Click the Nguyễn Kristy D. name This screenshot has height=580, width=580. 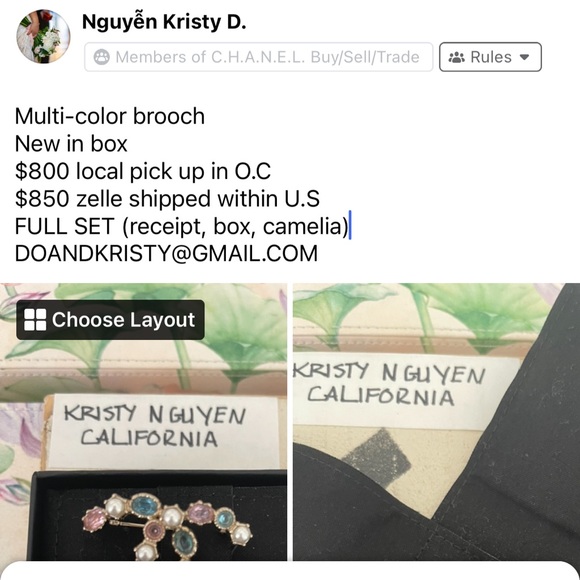(164, 22)
